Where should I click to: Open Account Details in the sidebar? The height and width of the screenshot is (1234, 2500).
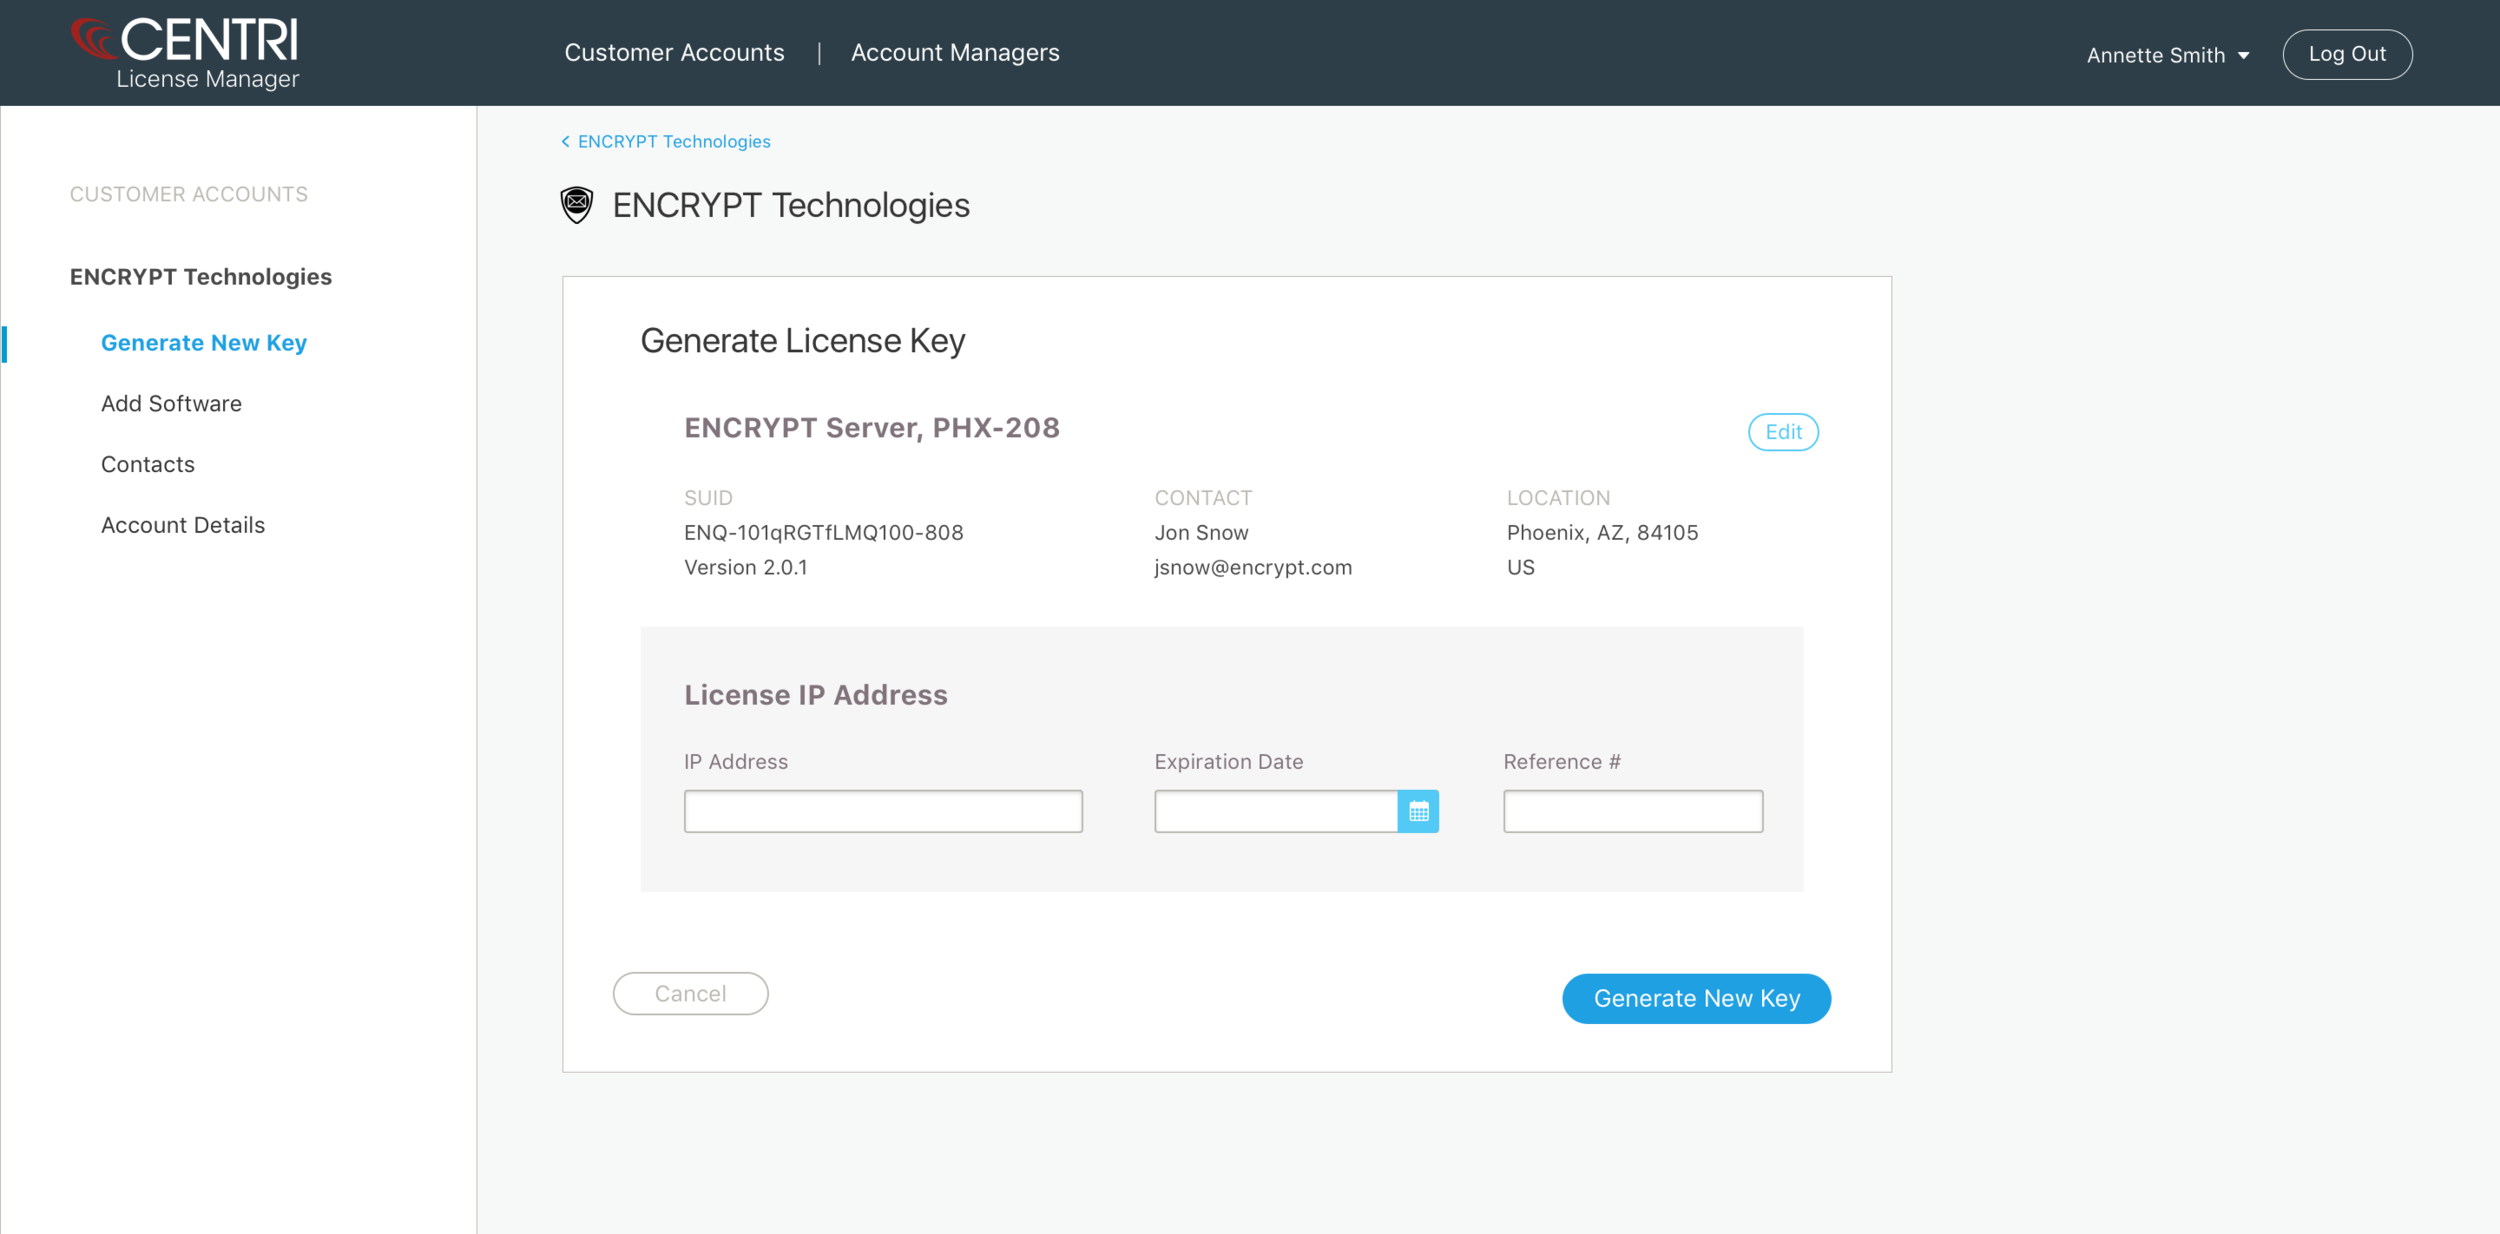183,525
